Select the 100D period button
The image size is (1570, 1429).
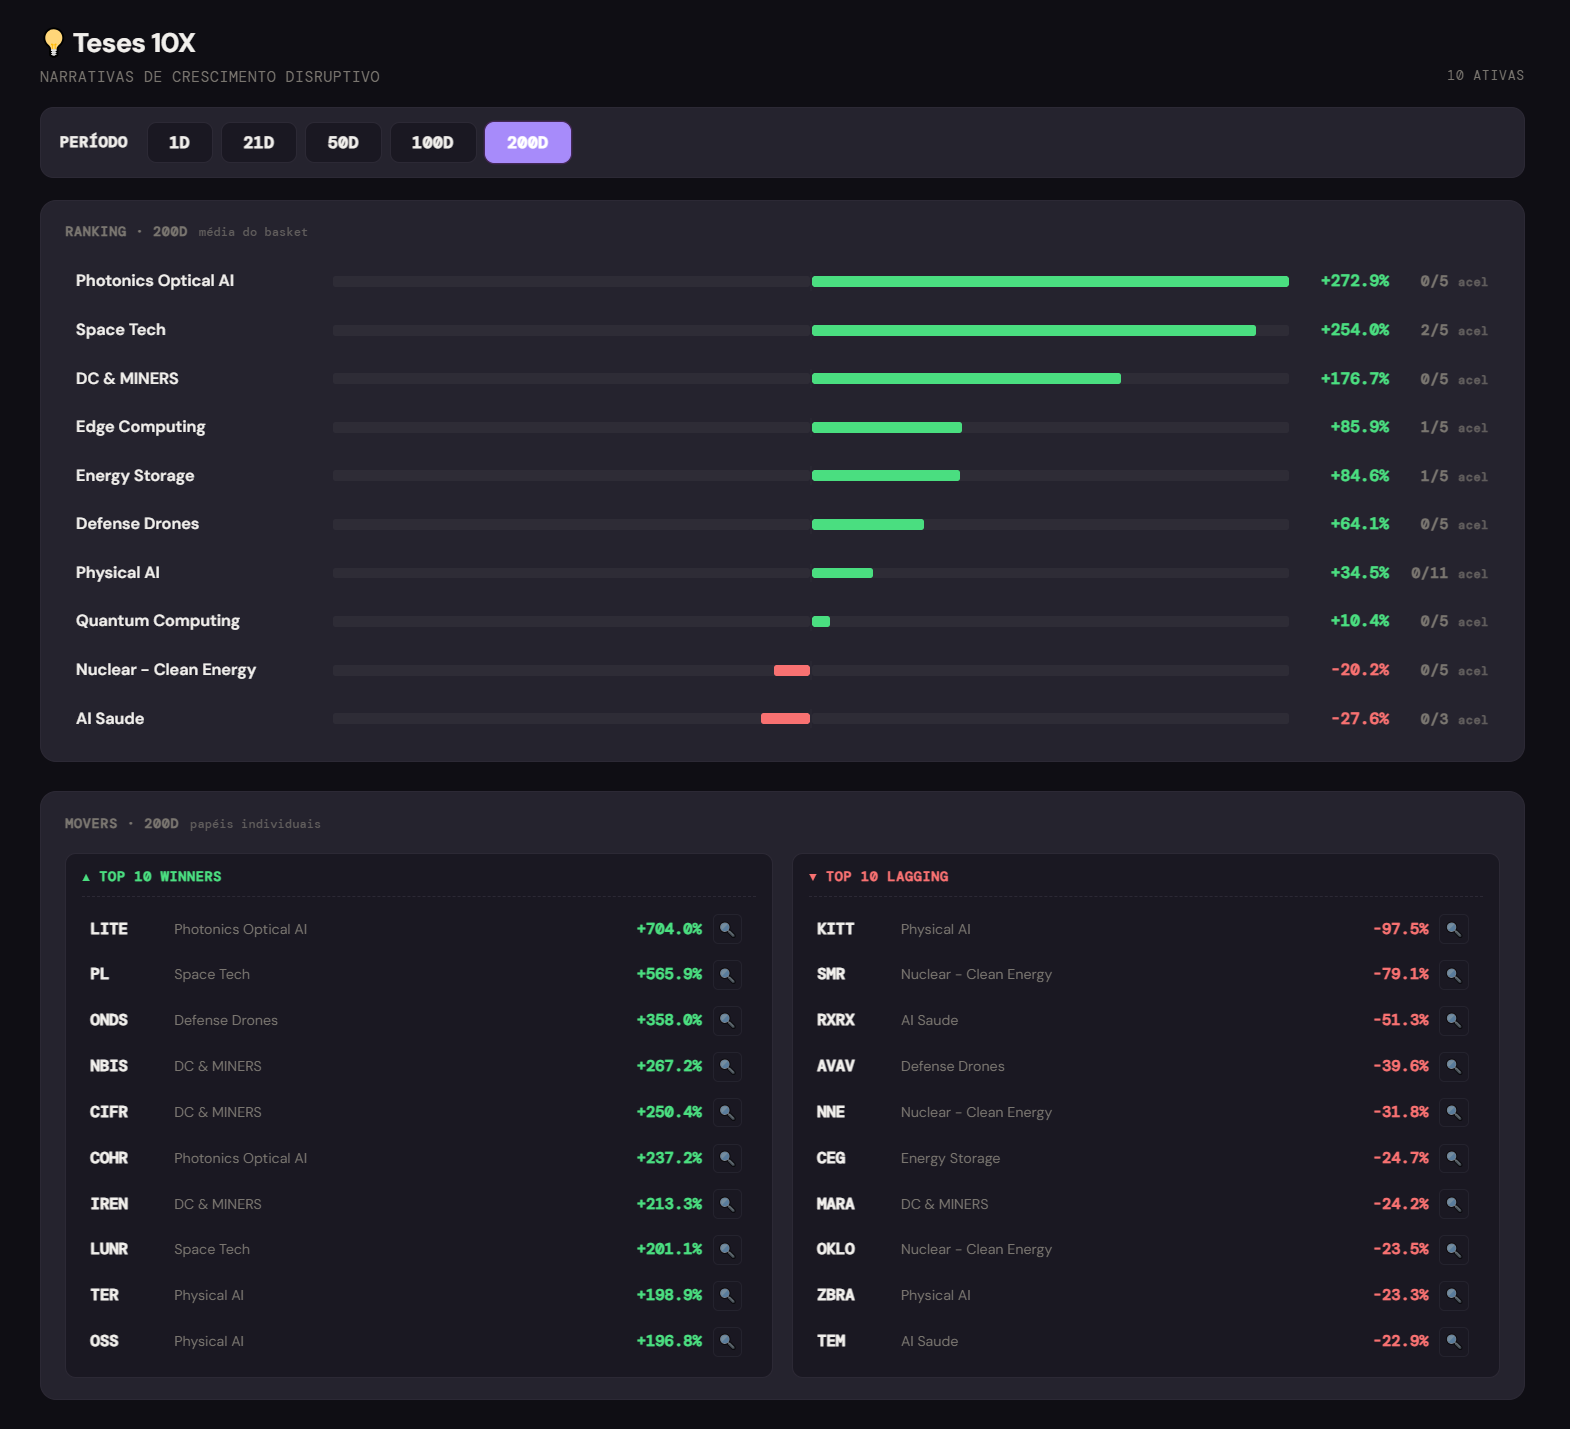coord(432,142)
